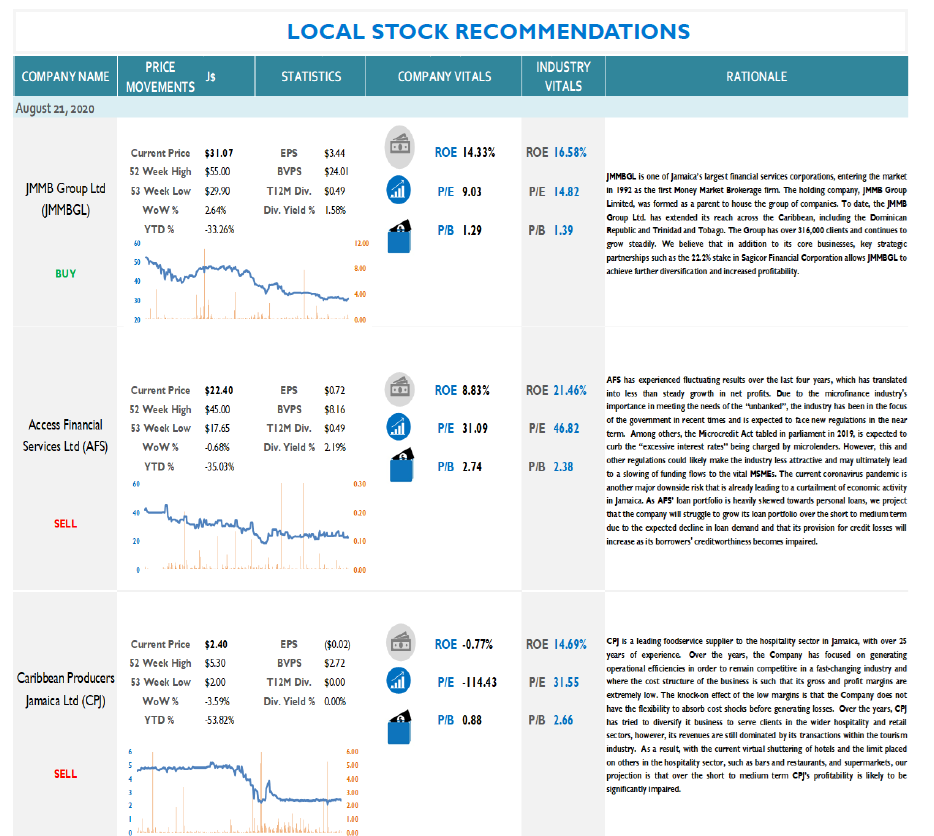The image size is (934, 836).
Task: Click the P/E chart icon in CPJ row
Action: [x=398, y=680]
